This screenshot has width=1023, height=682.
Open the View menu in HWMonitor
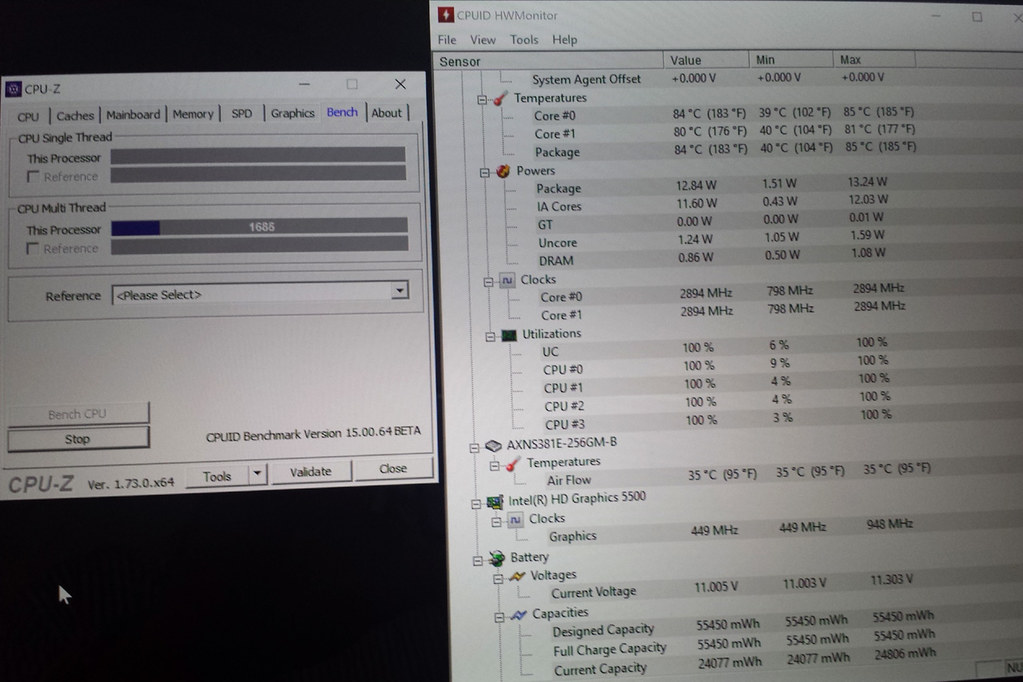(483, 40)
